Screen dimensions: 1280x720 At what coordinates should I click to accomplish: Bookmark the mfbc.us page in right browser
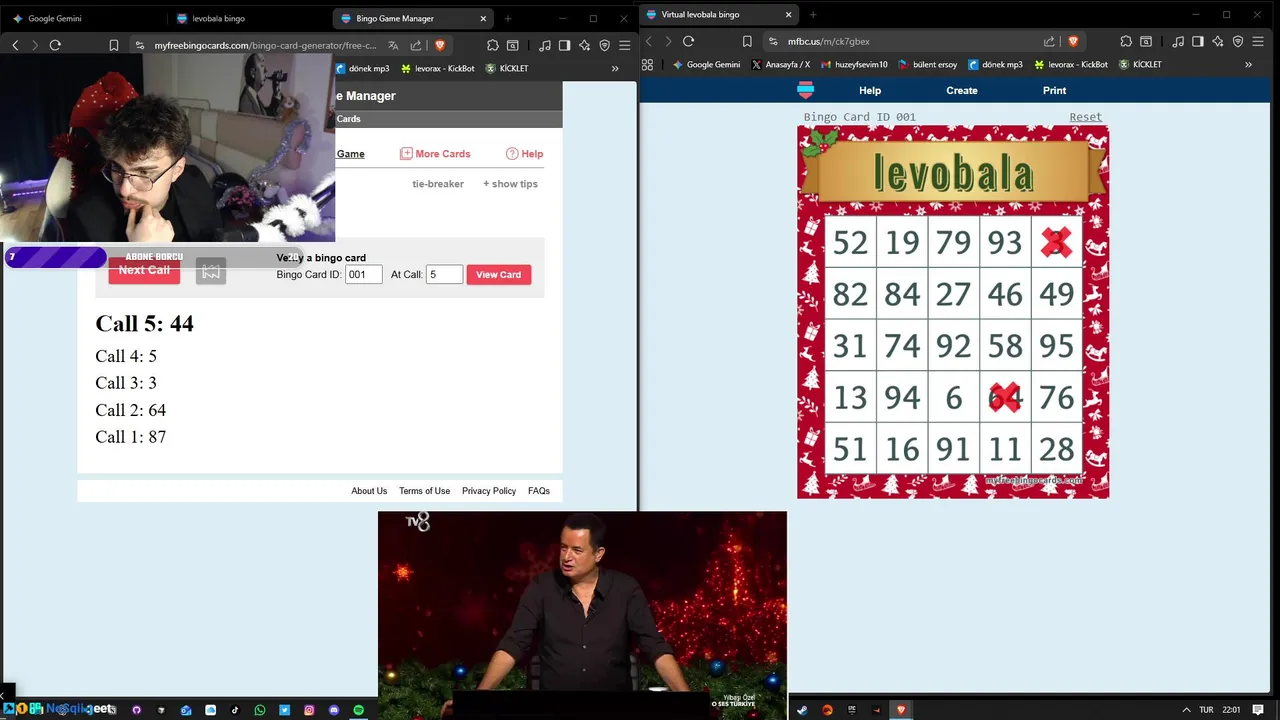747,41
